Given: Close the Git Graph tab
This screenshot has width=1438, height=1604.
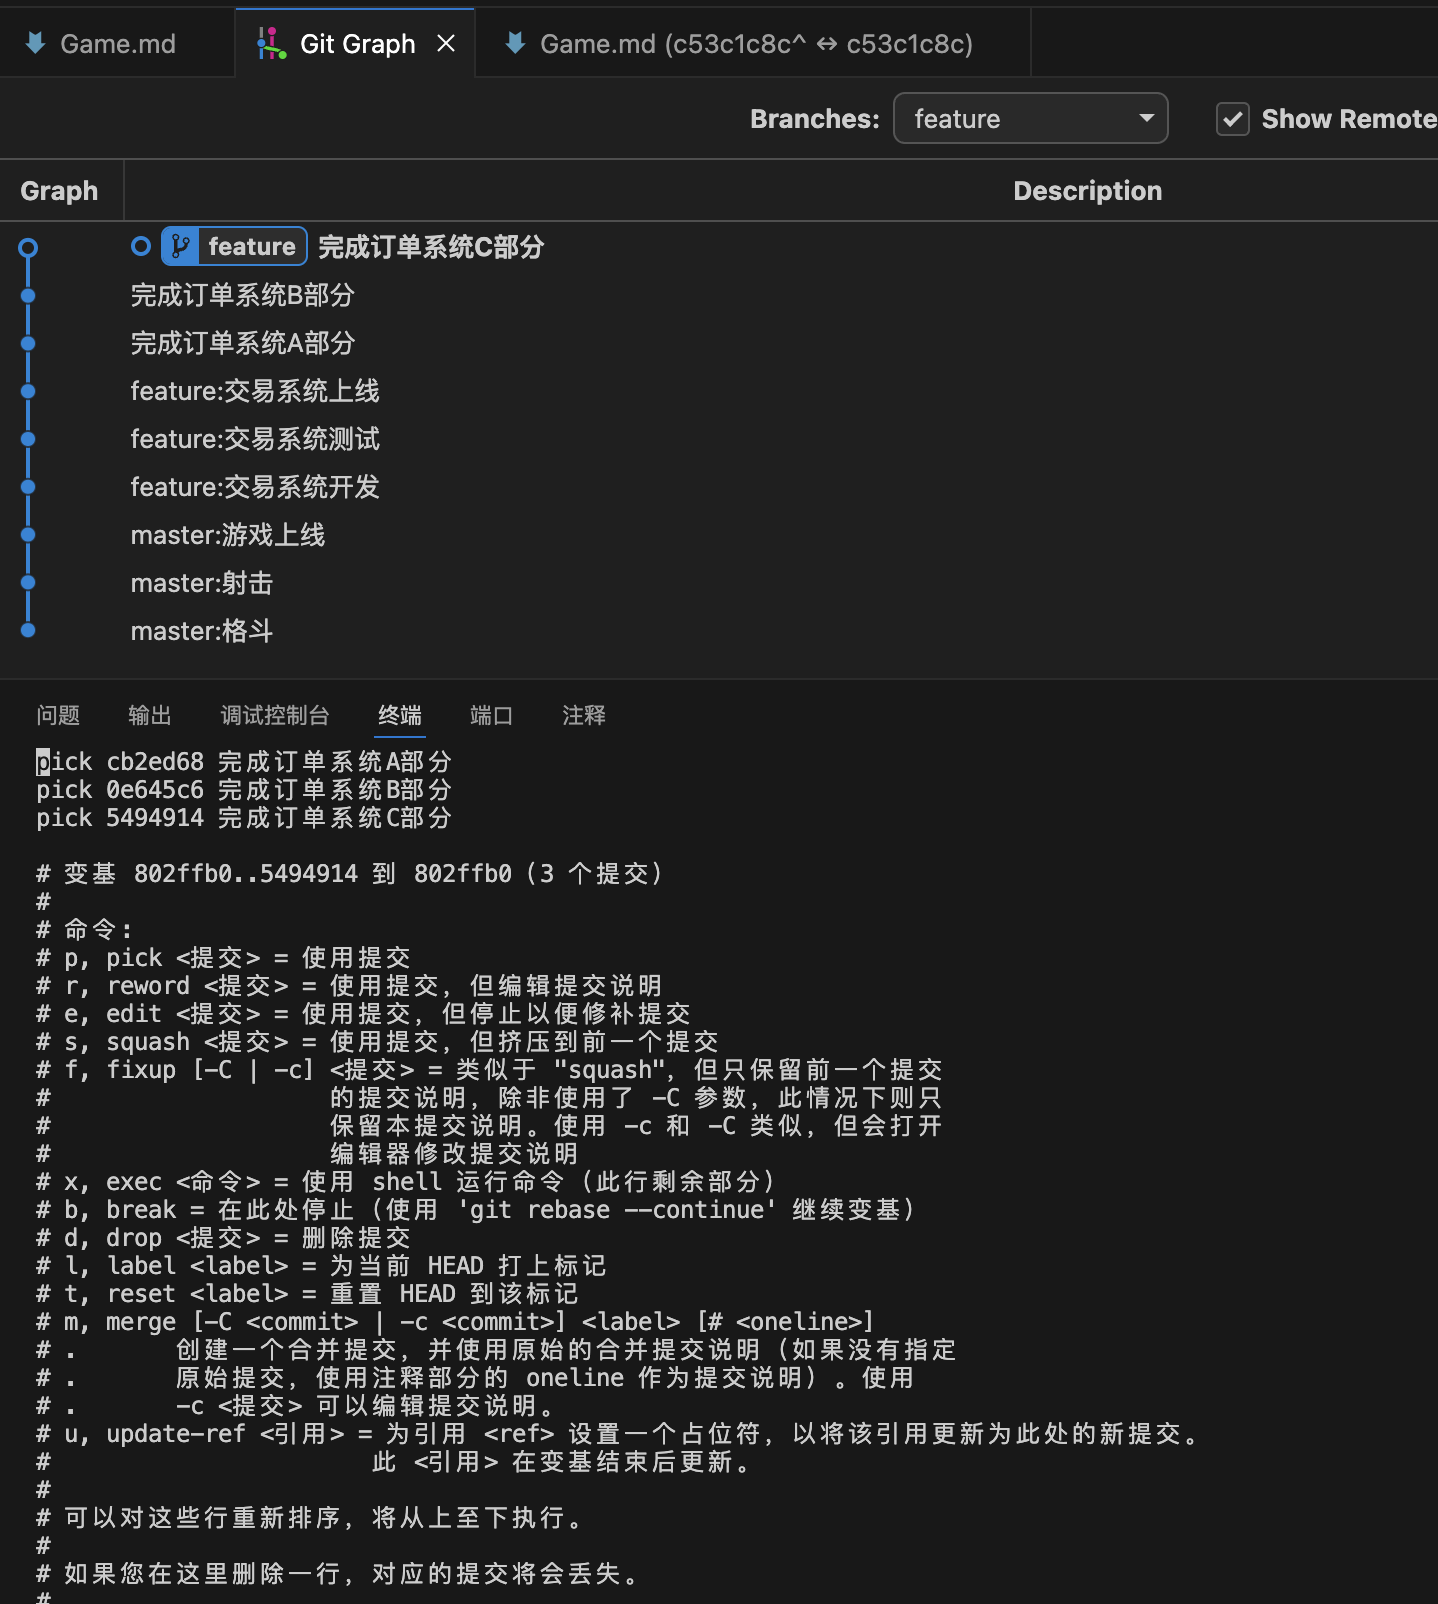Looking at the screenshot, I should tap(446, 44).
